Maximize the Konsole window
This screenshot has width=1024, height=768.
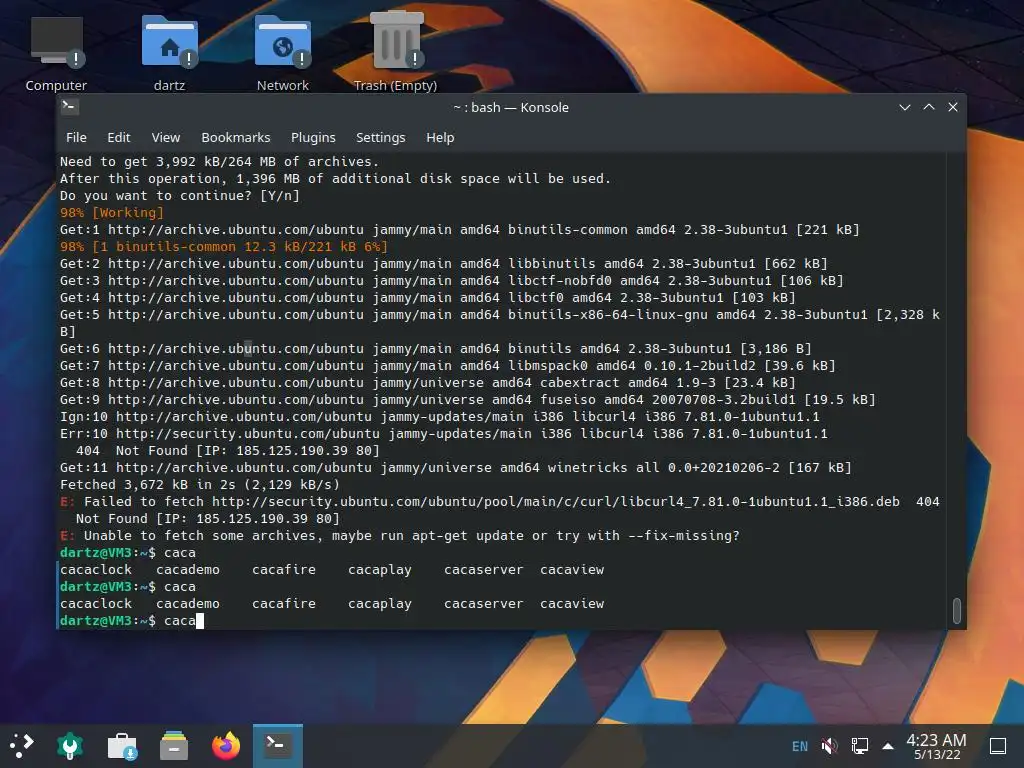[929, 107]
